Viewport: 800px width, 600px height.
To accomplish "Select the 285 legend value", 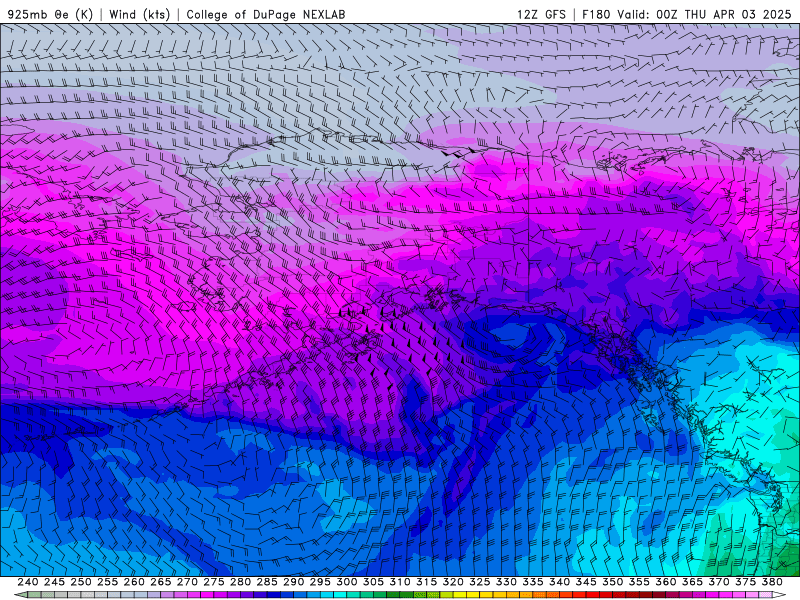I will [267, 582].
